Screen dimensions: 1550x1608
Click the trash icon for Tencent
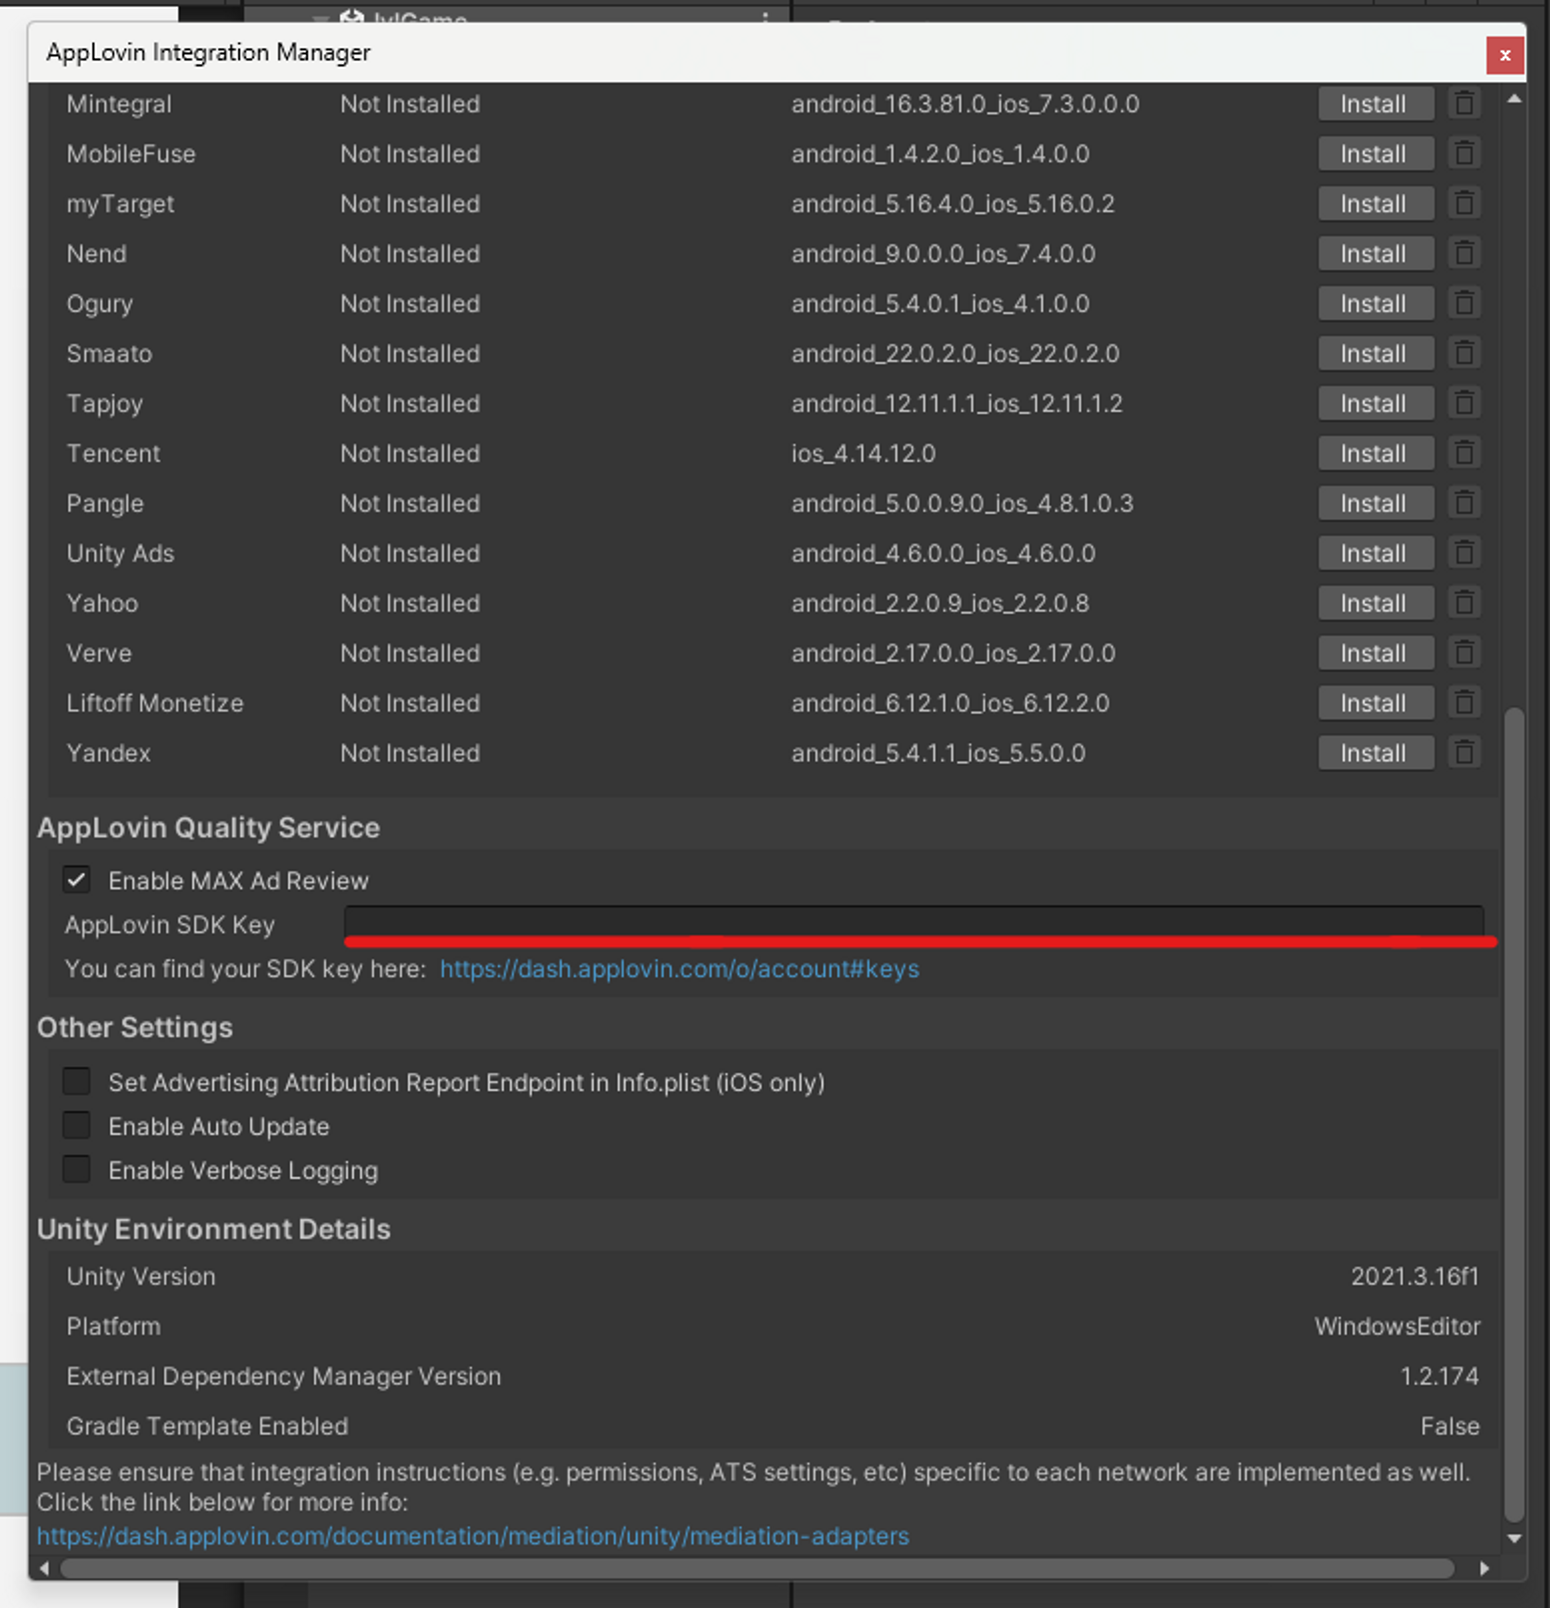1464,453
